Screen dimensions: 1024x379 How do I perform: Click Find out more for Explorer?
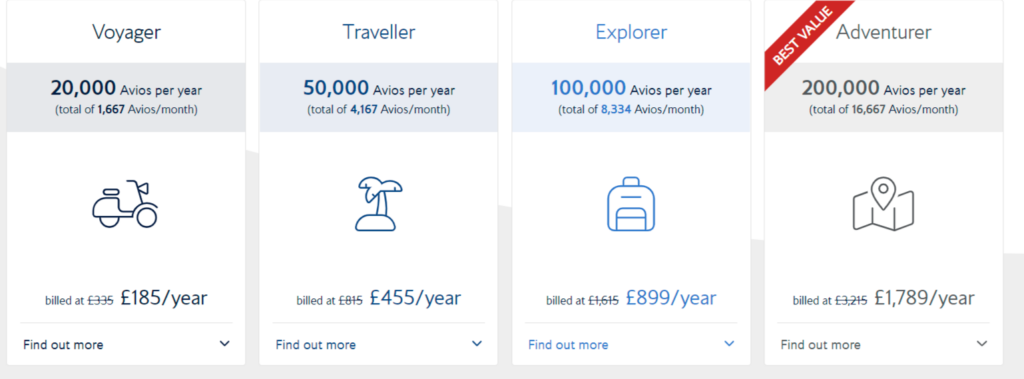pos(568,344)
